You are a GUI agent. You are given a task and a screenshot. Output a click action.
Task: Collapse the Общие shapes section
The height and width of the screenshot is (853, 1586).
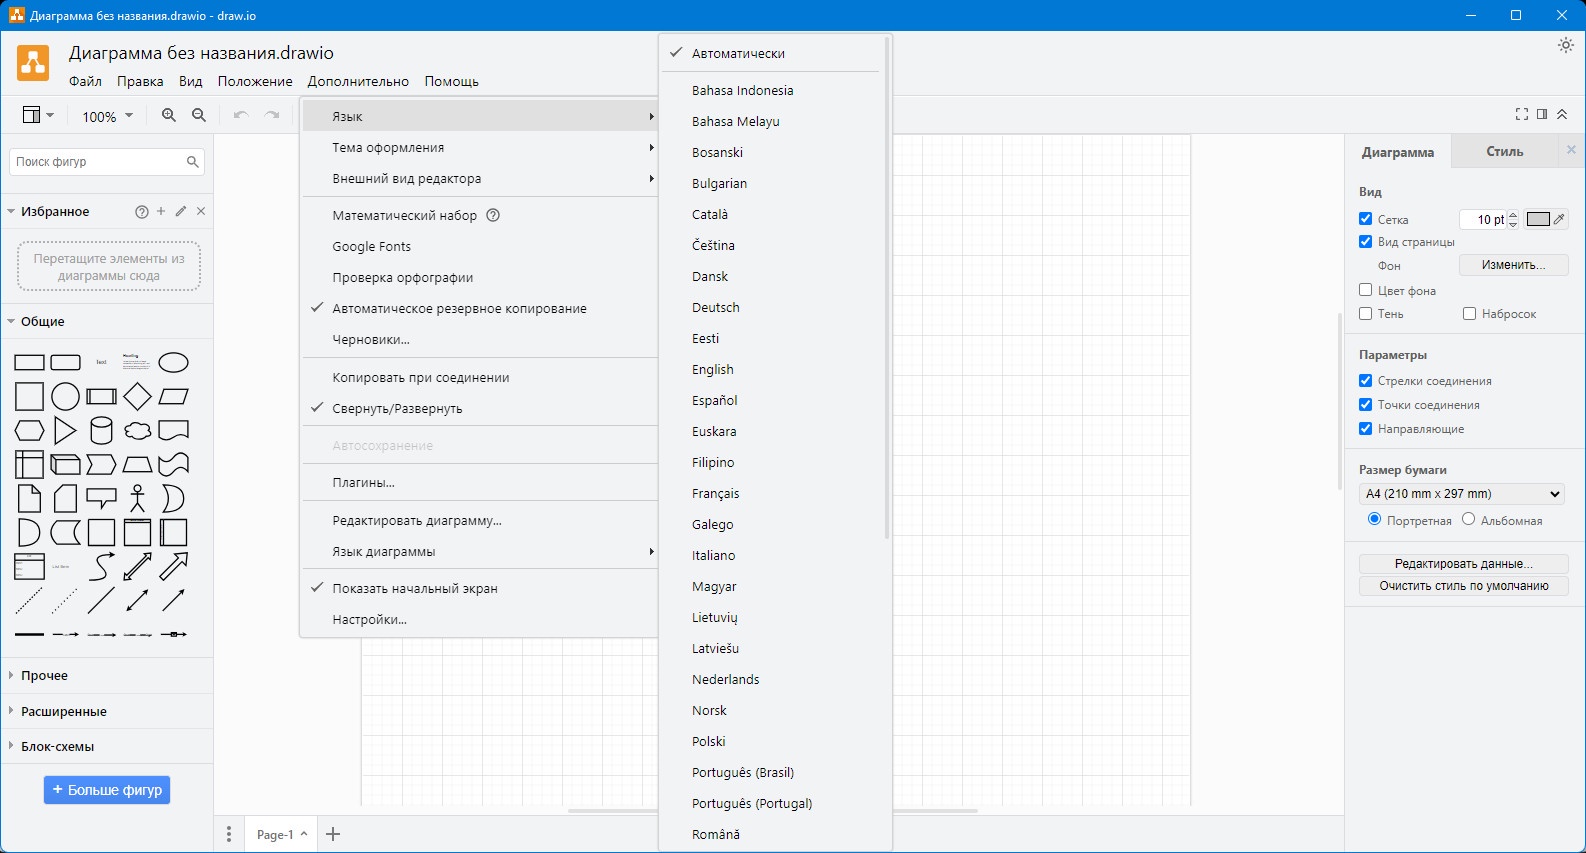pyautogui.click(x=106, y=321)
